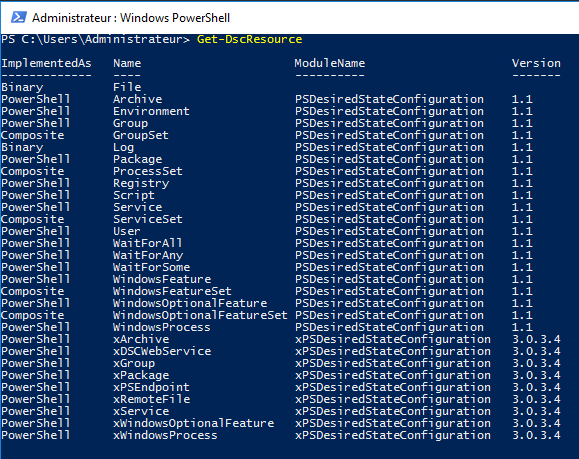Select the resource name xGroup

coord(134,363)
